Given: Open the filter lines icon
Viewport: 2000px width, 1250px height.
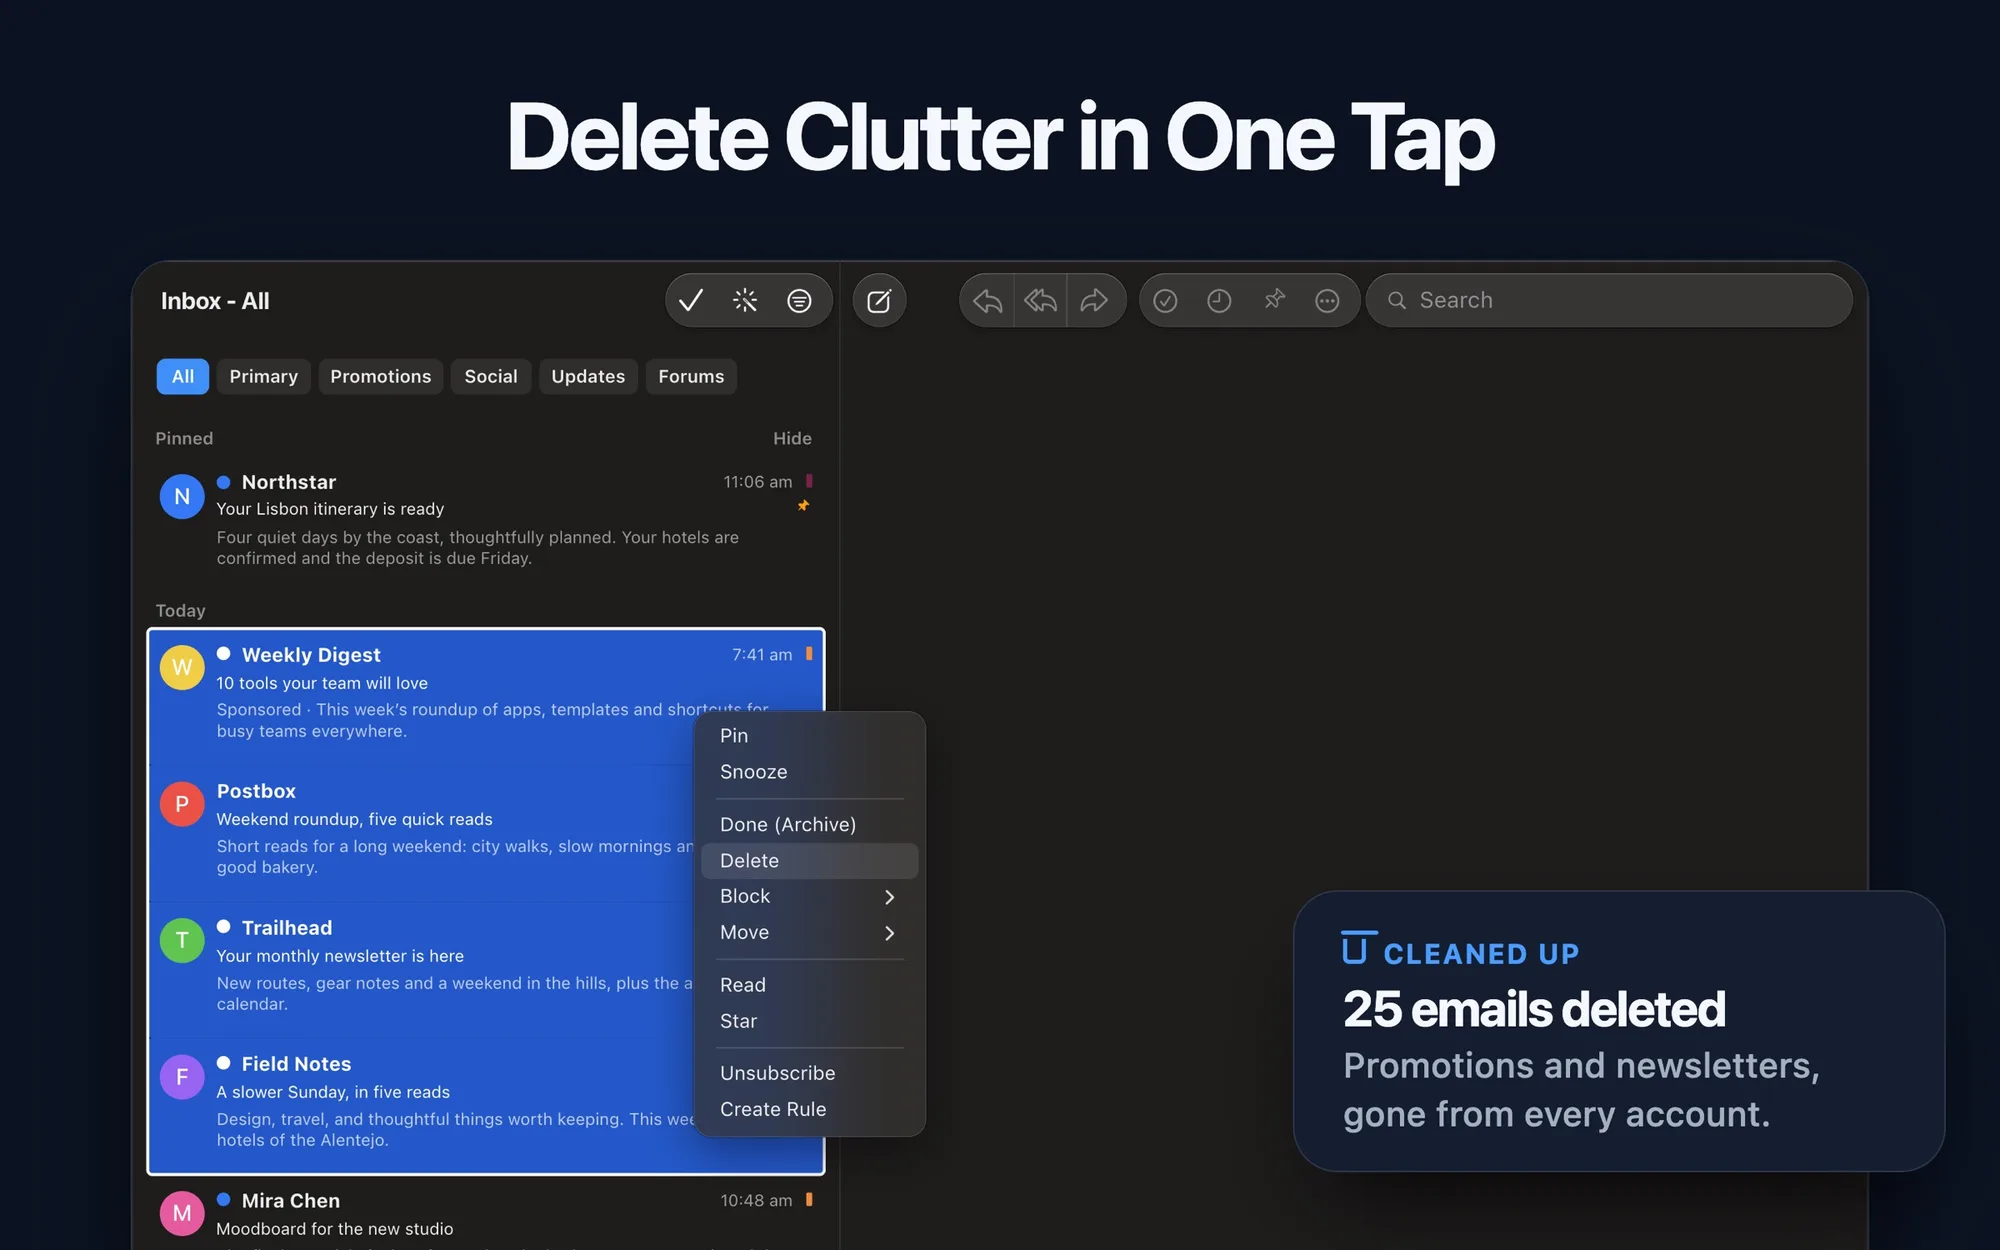Looking at the screenshot, I should tap(799, 300).
